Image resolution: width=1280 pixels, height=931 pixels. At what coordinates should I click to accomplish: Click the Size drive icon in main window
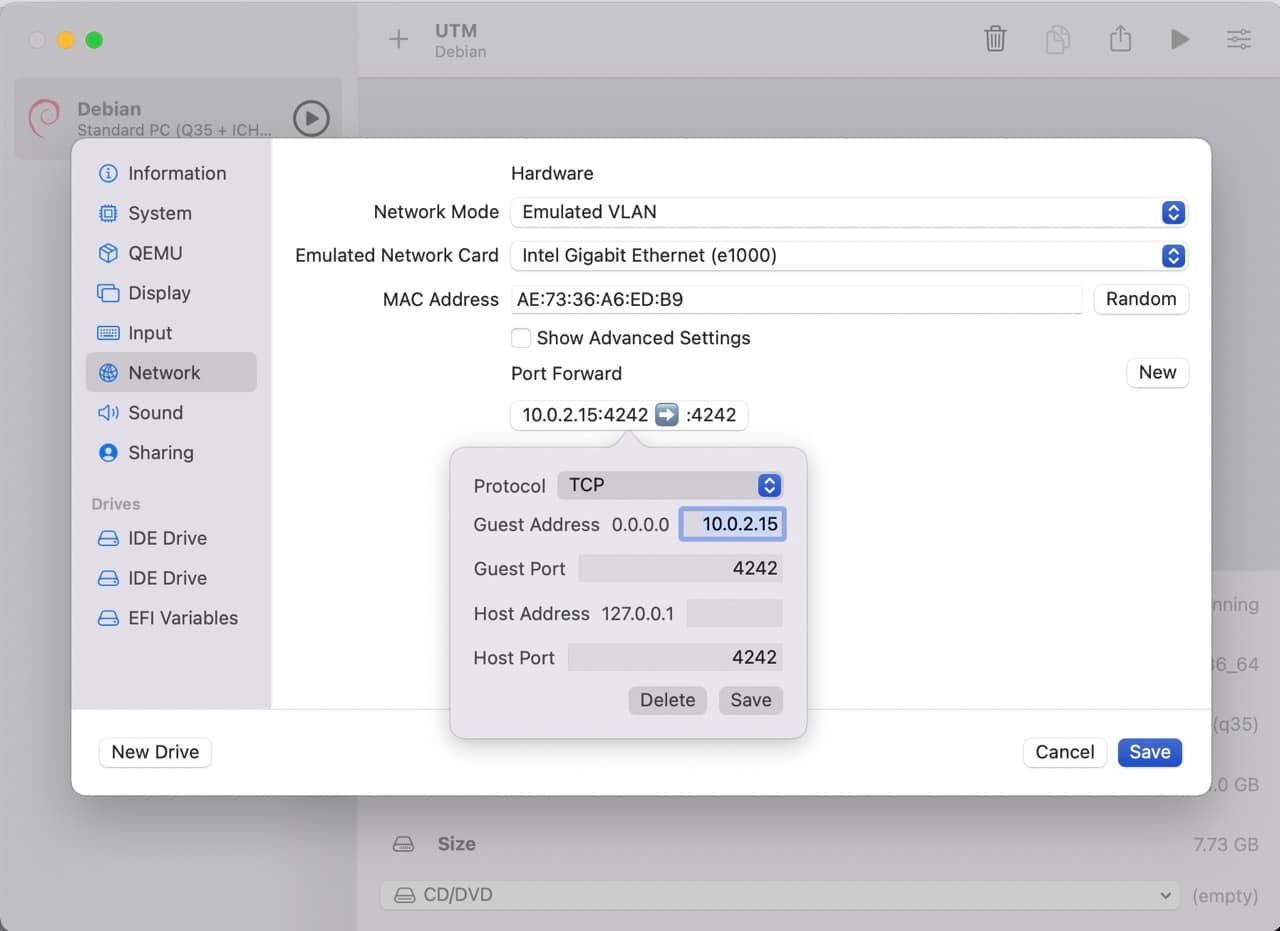[x=403, y=844]
